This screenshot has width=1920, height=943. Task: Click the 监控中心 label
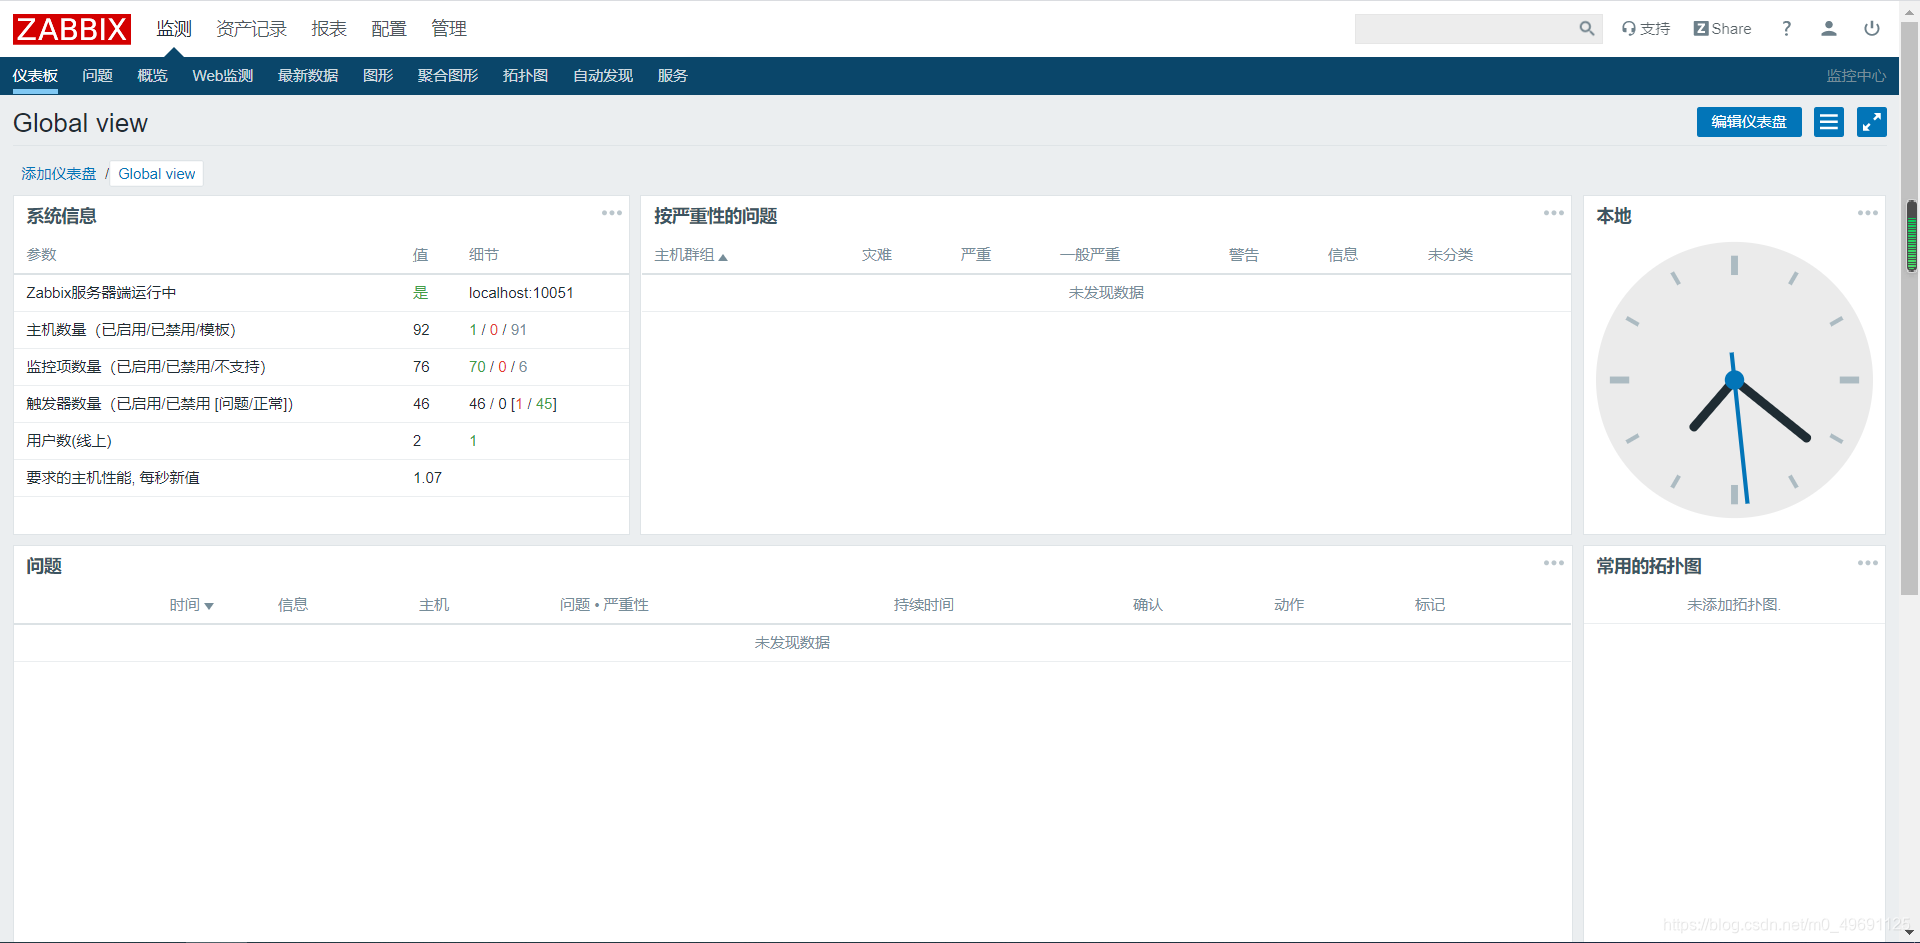(x=1856, y=76)
